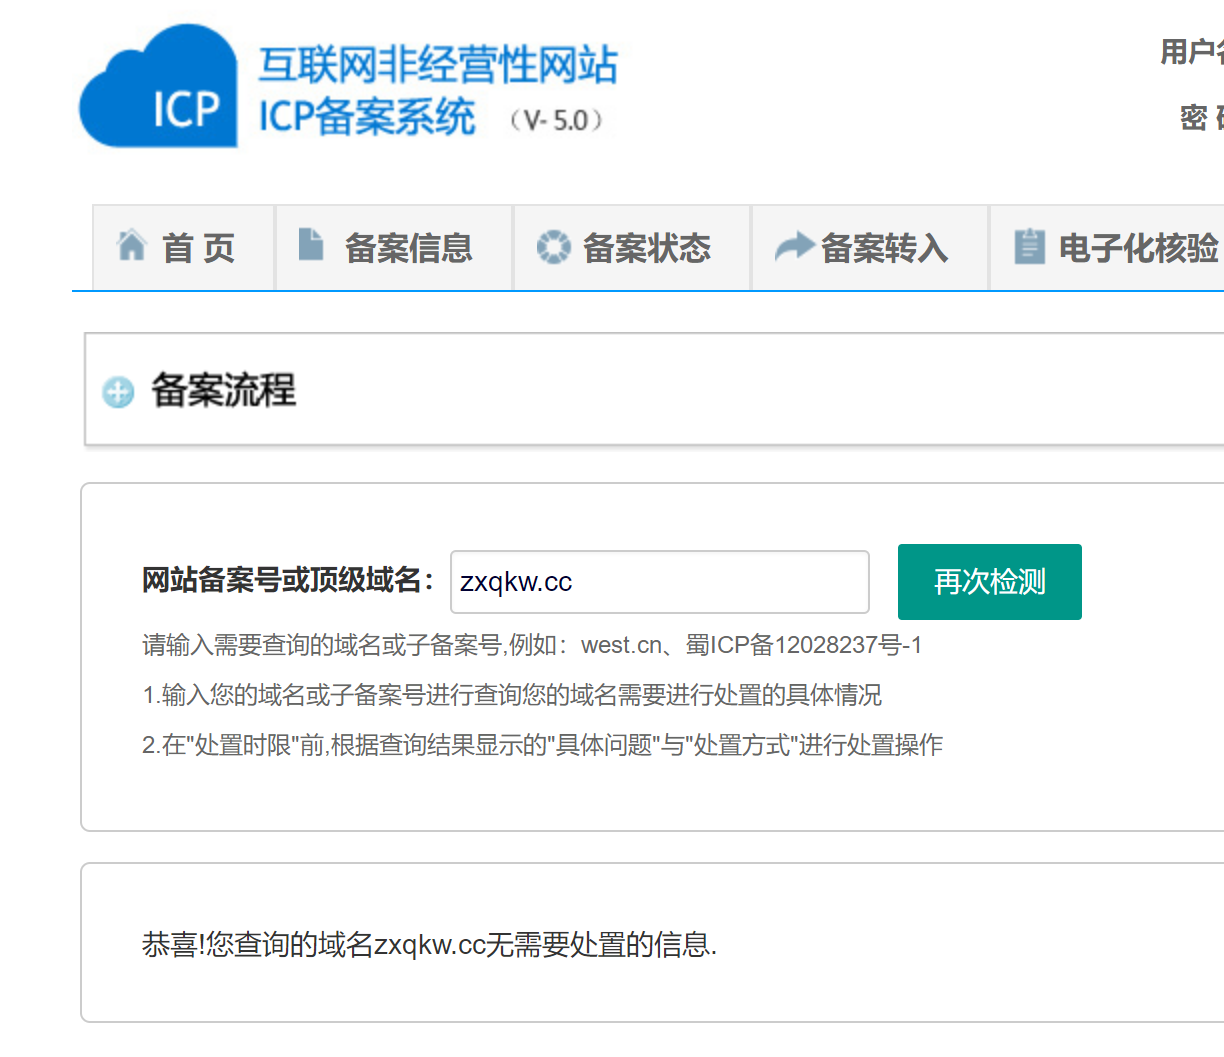Click the 恭喜 result message for zxqkw.cc

point(429,944)
